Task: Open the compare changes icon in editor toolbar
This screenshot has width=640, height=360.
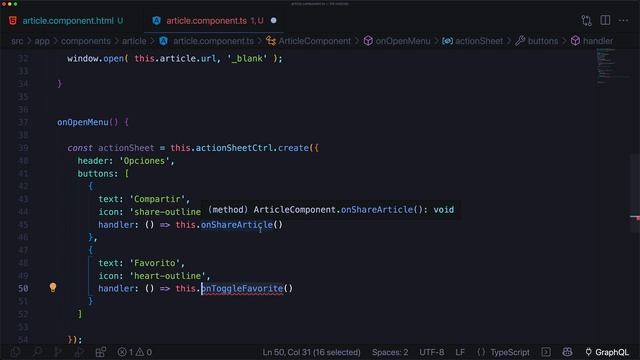Action: (x=587, y=20)
